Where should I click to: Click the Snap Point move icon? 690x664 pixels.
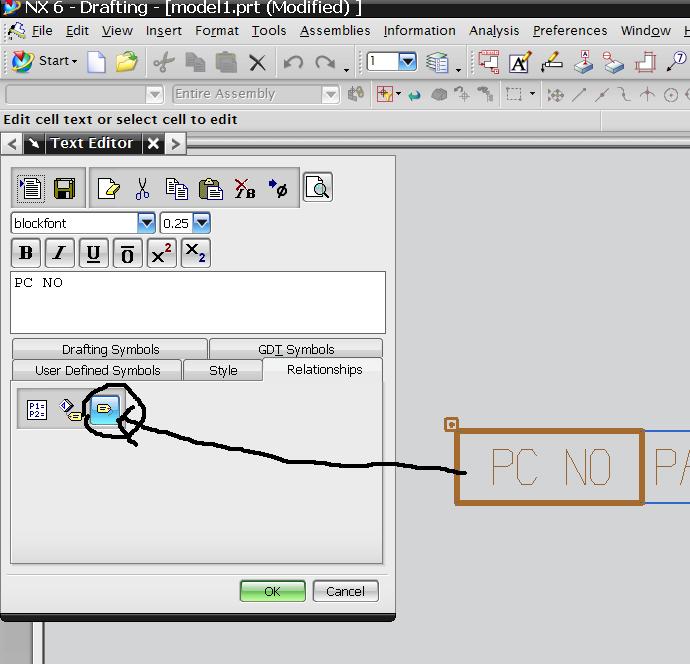point(555,95)
